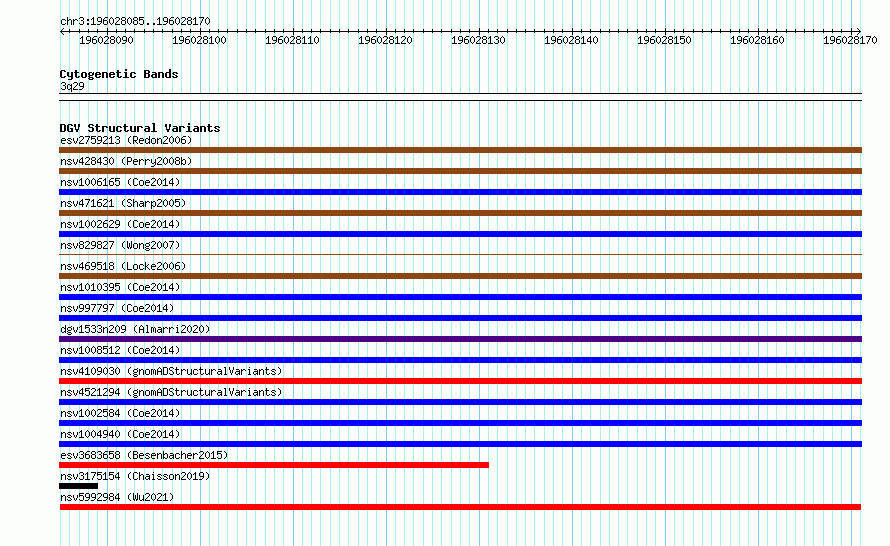Click the DGV Structural Variants track title
This screenshot has height=546, width=890.
140,128
